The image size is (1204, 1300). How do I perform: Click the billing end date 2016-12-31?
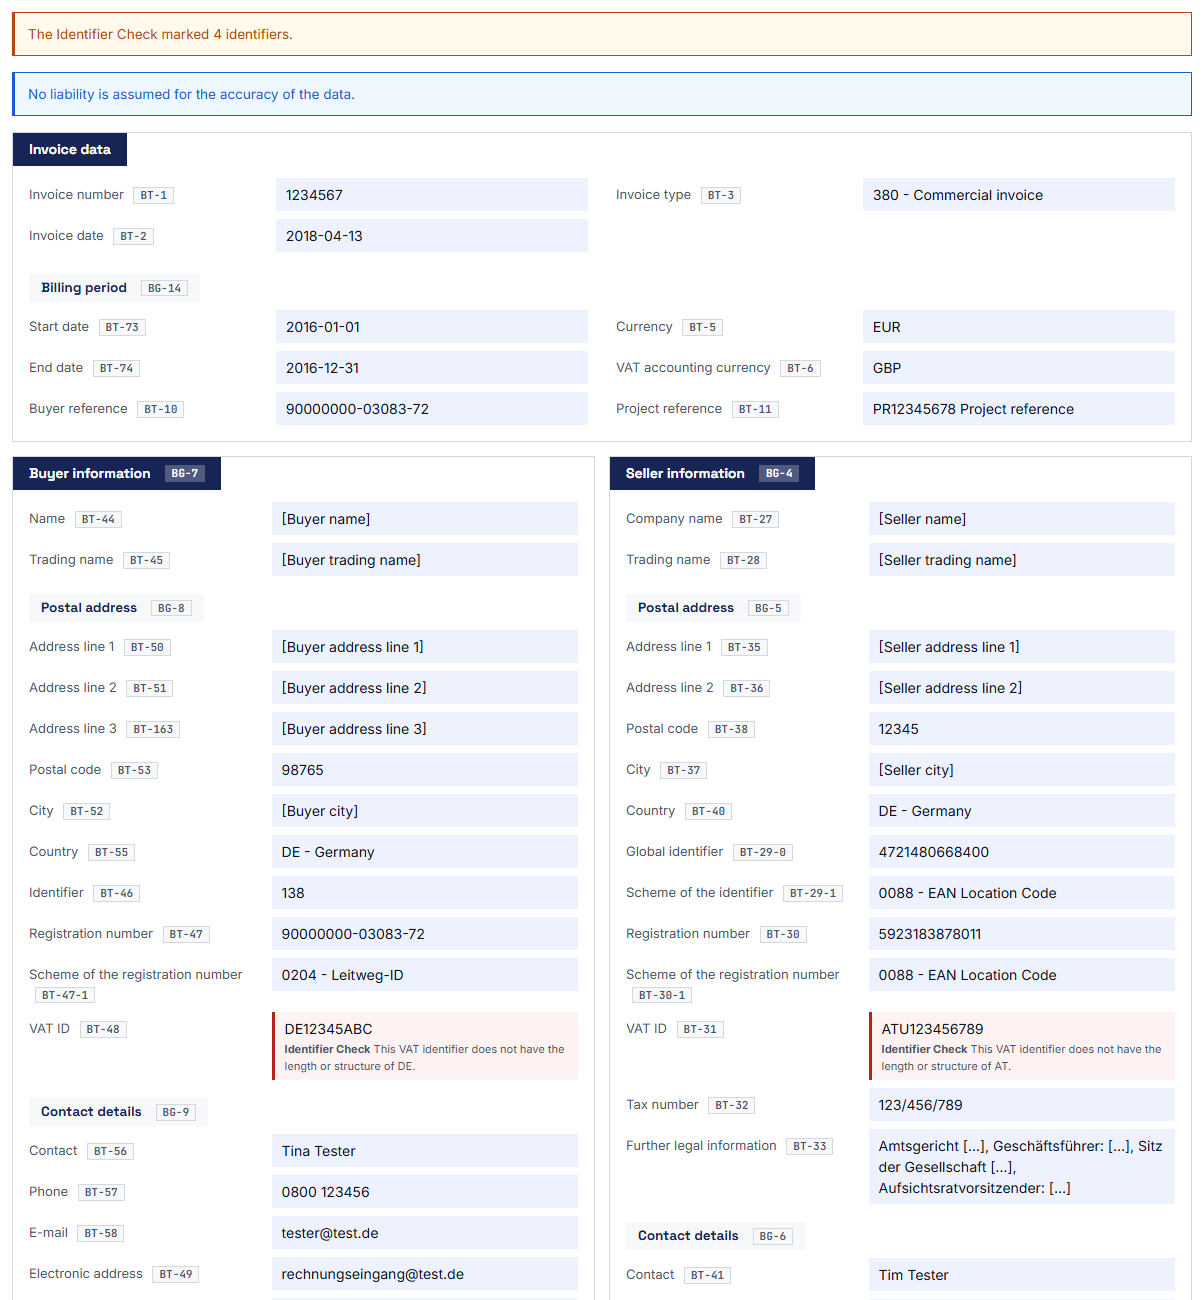pos(431,368)
